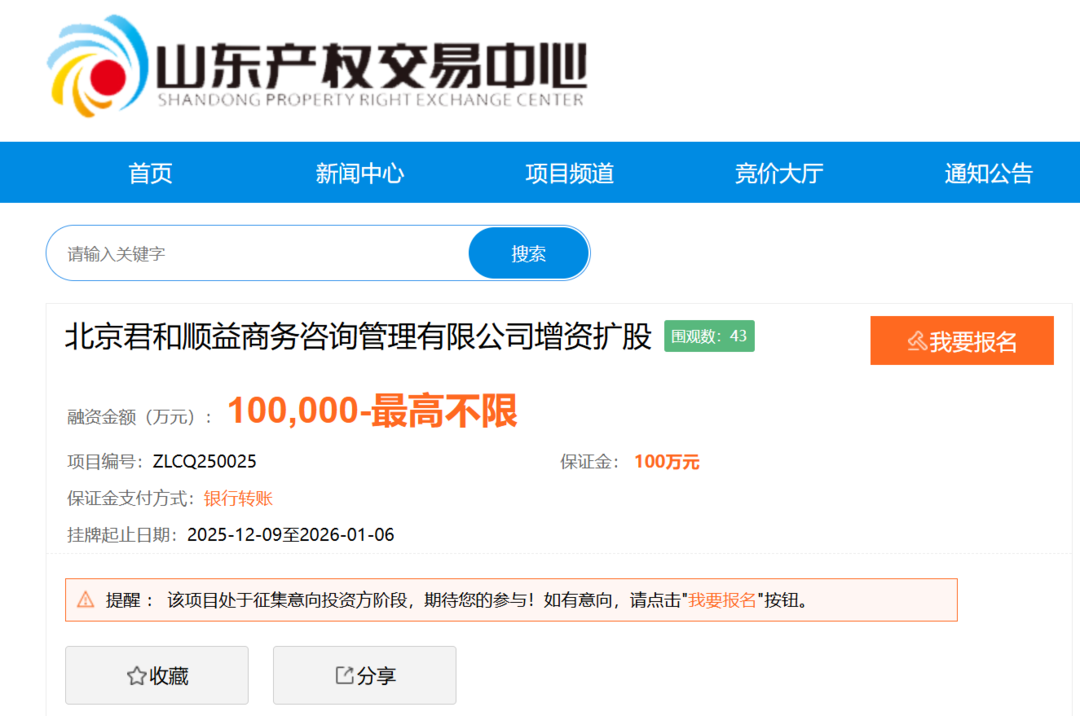The image size is (1080, 716).
Task: Click the SHANDONG PROPERTY RIGHT EXCHANGE CENTER text
Action: coord(370,100)
